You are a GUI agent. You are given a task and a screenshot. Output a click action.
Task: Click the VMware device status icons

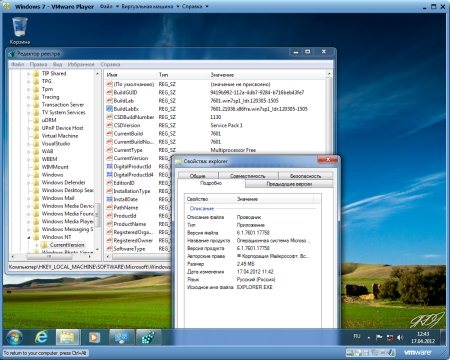pos(371,352)
